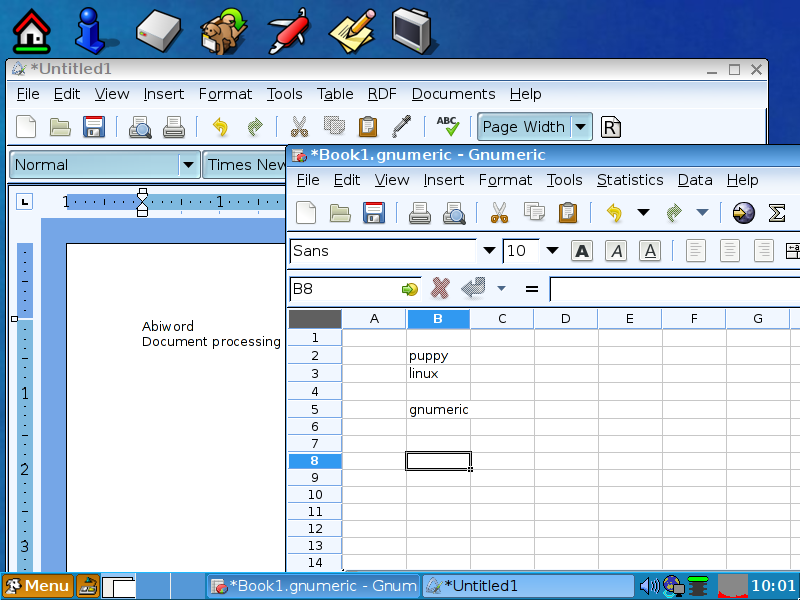Toggle Underline formatting in Gnumeric
800x600 pixels.
pos(650,251)
